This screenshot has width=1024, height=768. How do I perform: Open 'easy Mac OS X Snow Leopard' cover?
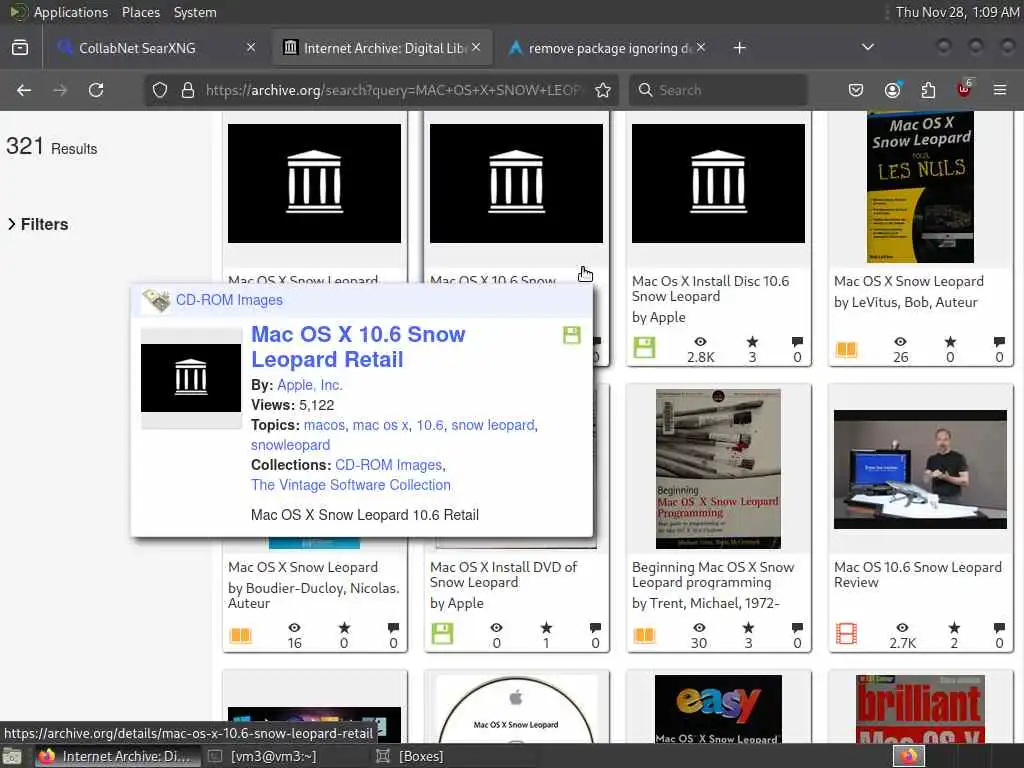click(x=718, y=709)
